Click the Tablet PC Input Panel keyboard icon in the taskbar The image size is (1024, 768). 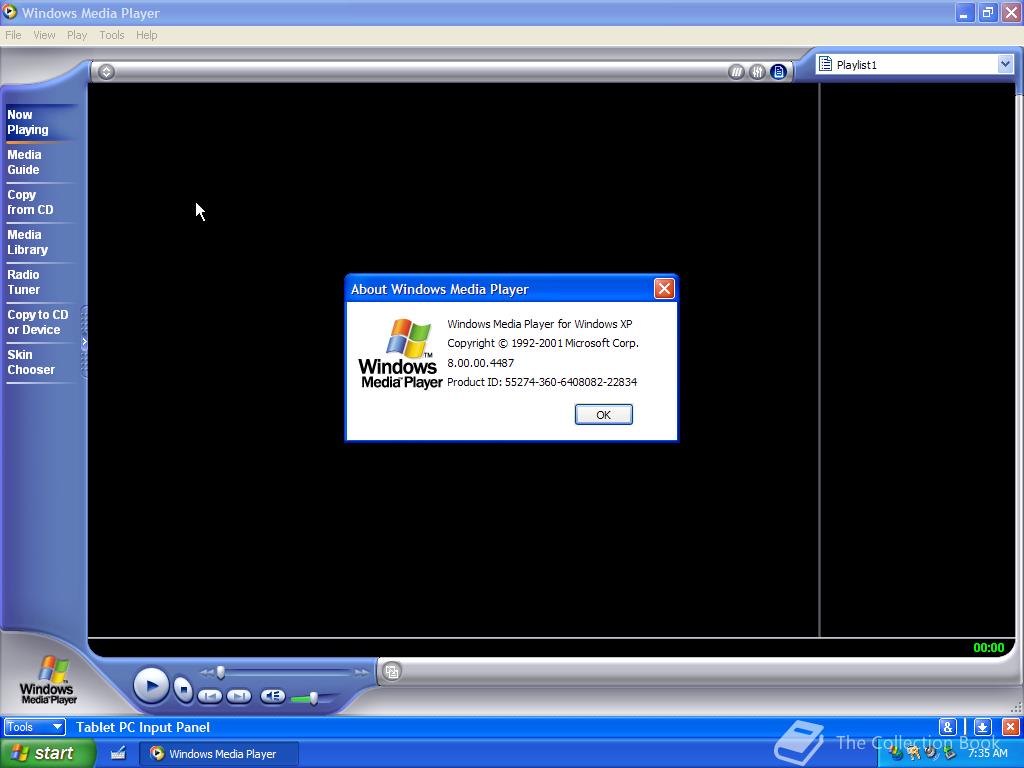click(118, 753)
